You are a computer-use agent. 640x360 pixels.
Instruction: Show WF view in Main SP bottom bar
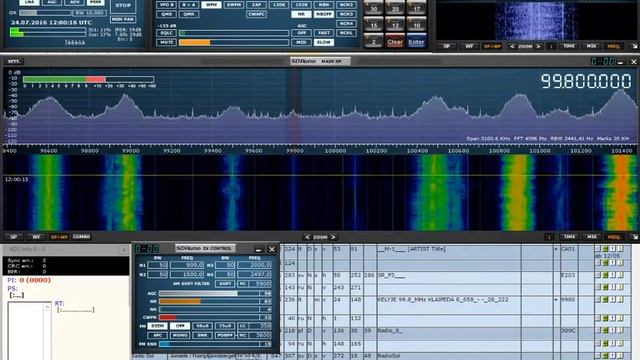coord(36,237)
